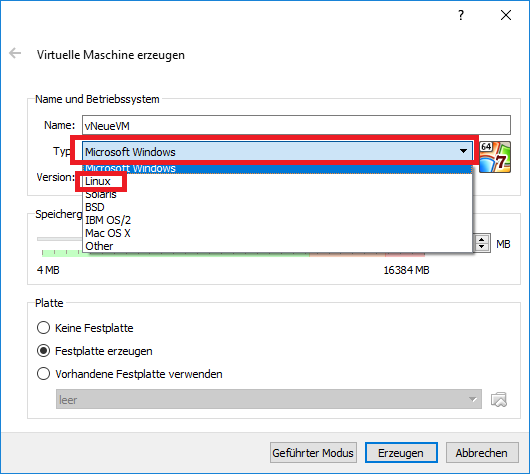
Task: Click the 16384 MB maximum label
Action: (x=406, y=270)
